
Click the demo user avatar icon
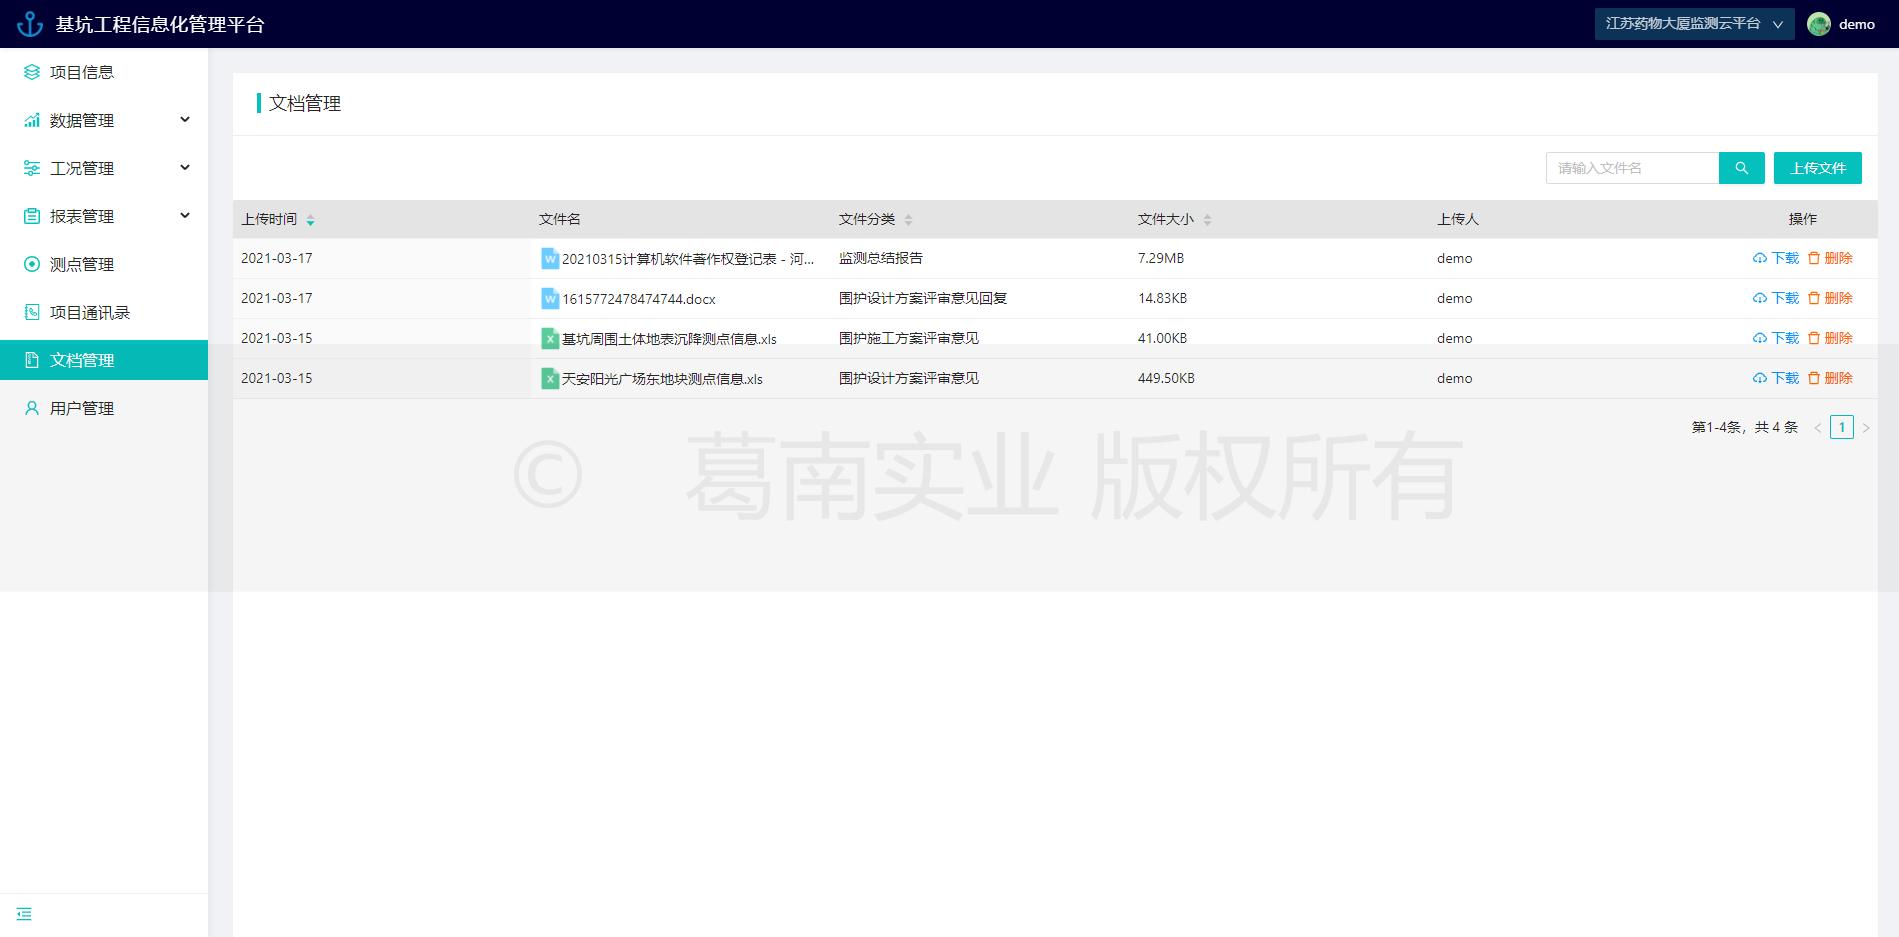tap(1818, 24)
